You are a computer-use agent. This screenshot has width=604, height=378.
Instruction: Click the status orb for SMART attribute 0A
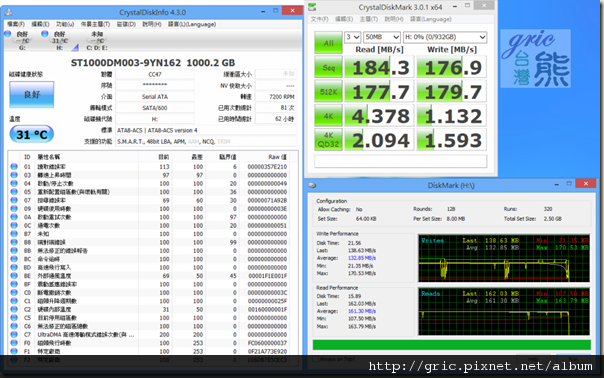point(14,217)
